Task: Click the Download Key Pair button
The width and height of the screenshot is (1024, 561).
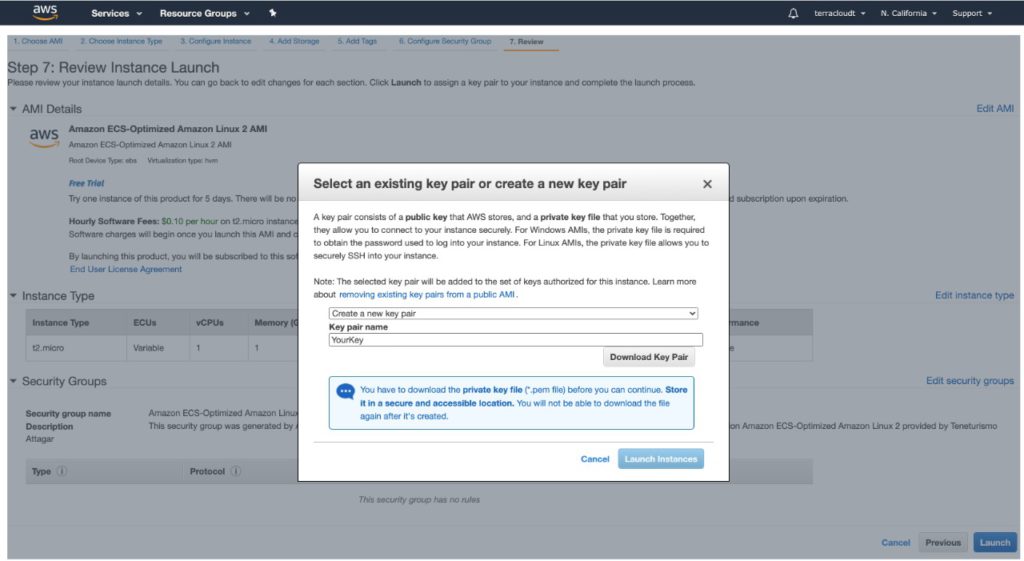Action: [x=648, y=357]
